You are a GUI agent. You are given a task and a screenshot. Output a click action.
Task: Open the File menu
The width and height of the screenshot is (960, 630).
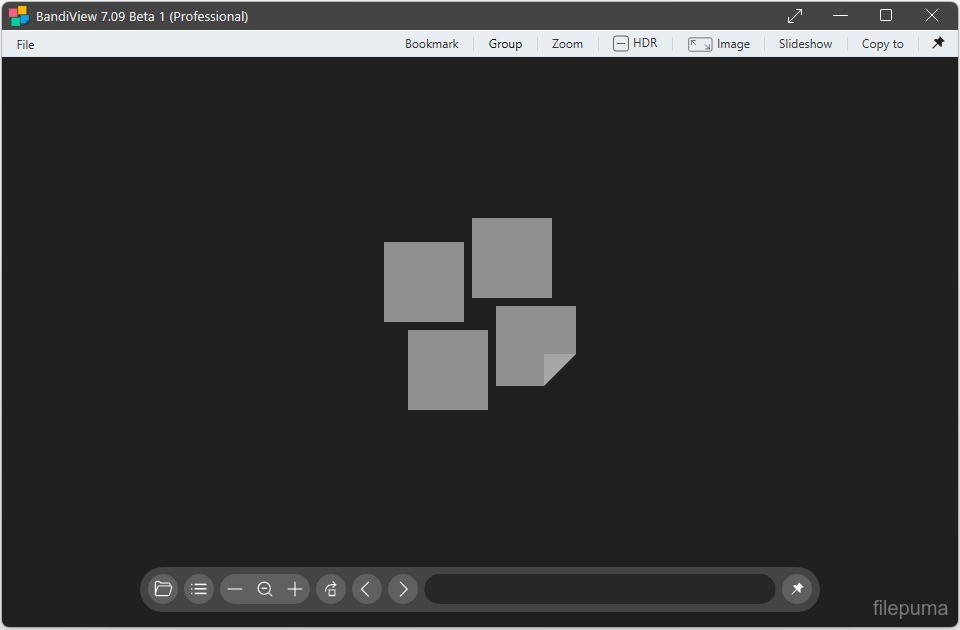point(26,44)
